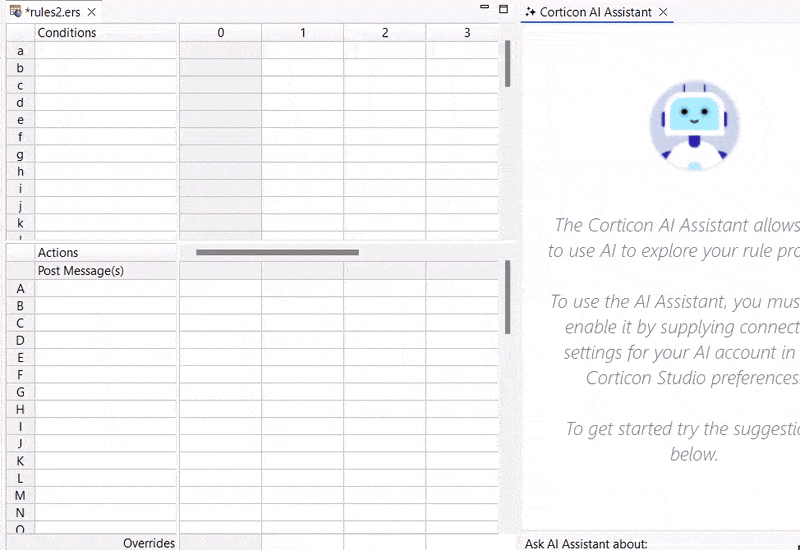Close the Corticon AI Assistant tab

tap(663, 12)
